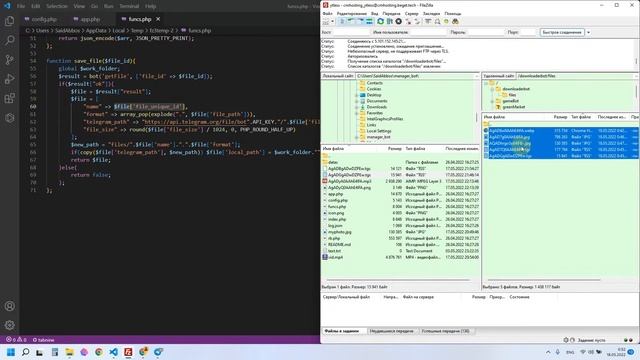The image size is (640, 360).
Task: Toggle directory comparison in FileZilla
Action: click(437, 21)
